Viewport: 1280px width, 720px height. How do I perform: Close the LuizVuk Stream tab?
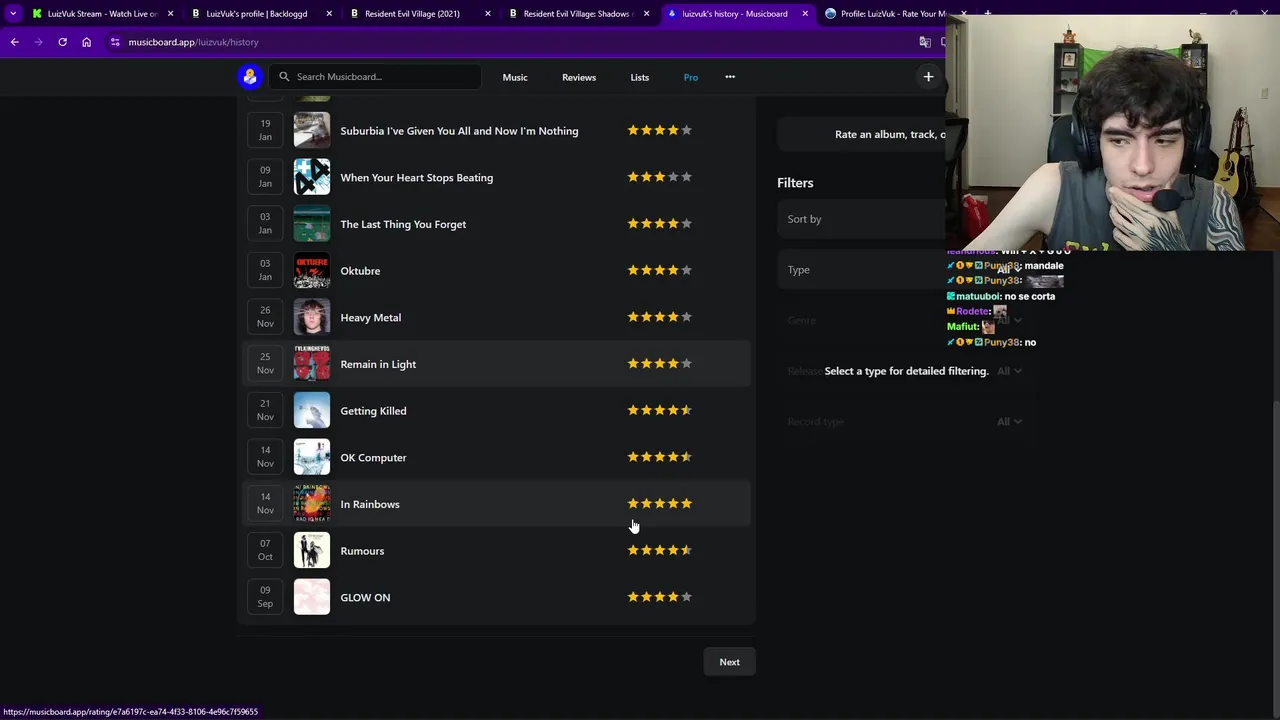pyautogui.click(x=171, y=14)
